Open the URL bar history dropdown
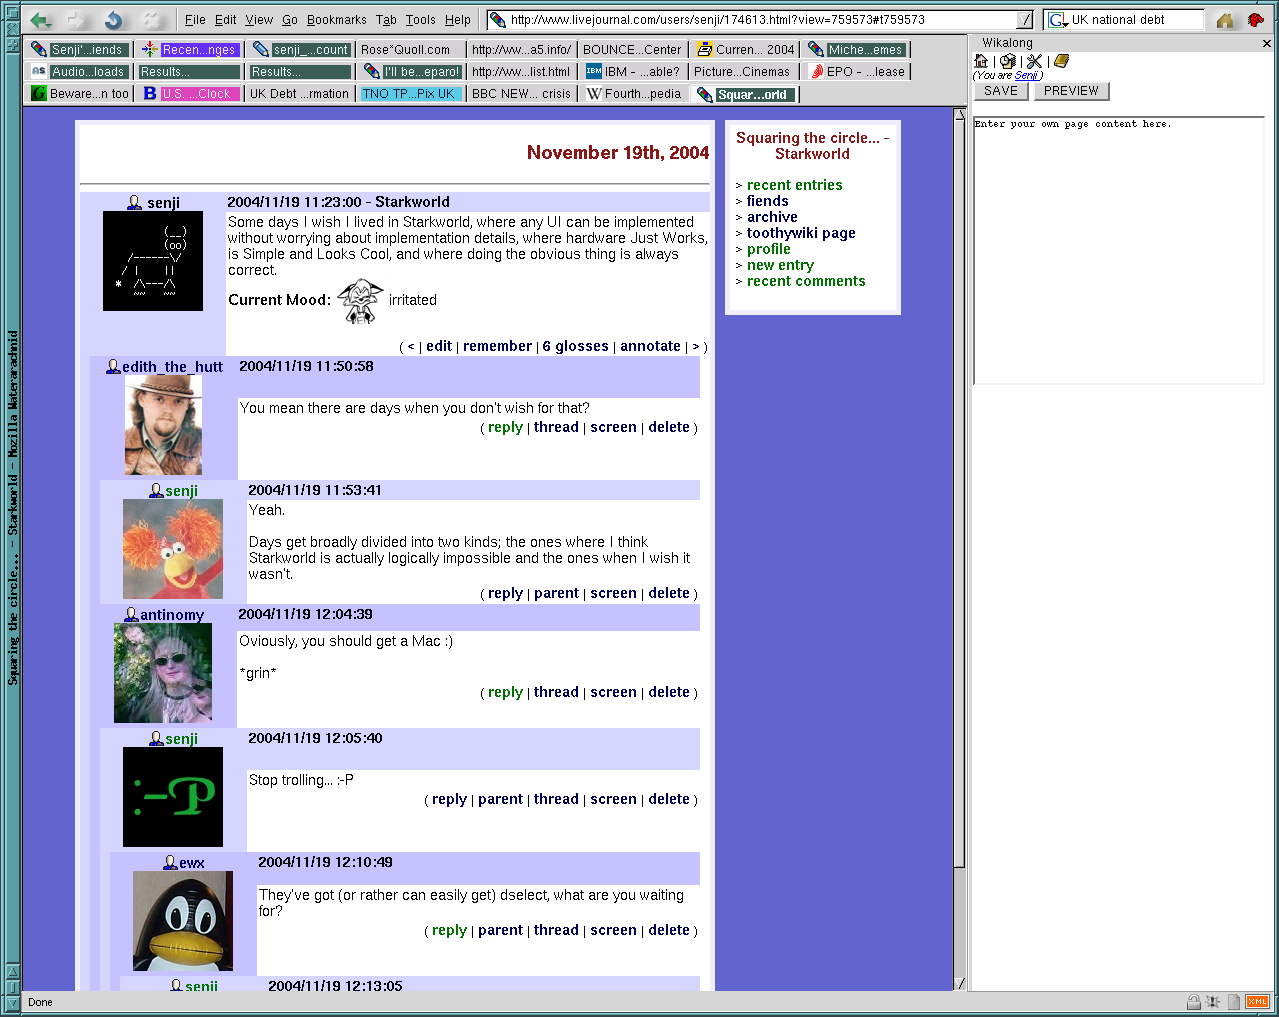The width and height of the screenshot is (1279, 1017). point(1025,20)
